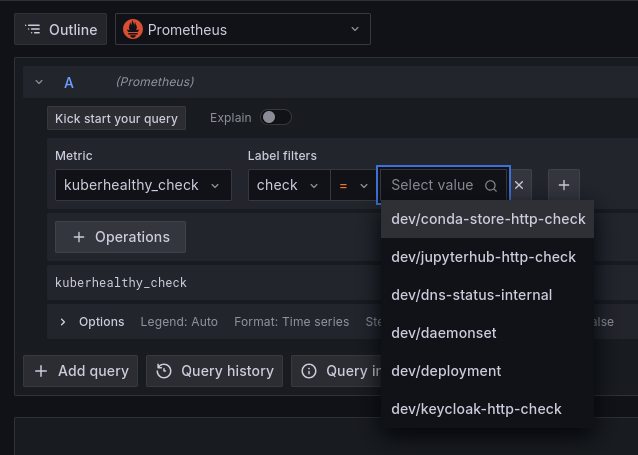Click the query name A
This screenshot has height=455, width=638.
click(x=69, y=83)
